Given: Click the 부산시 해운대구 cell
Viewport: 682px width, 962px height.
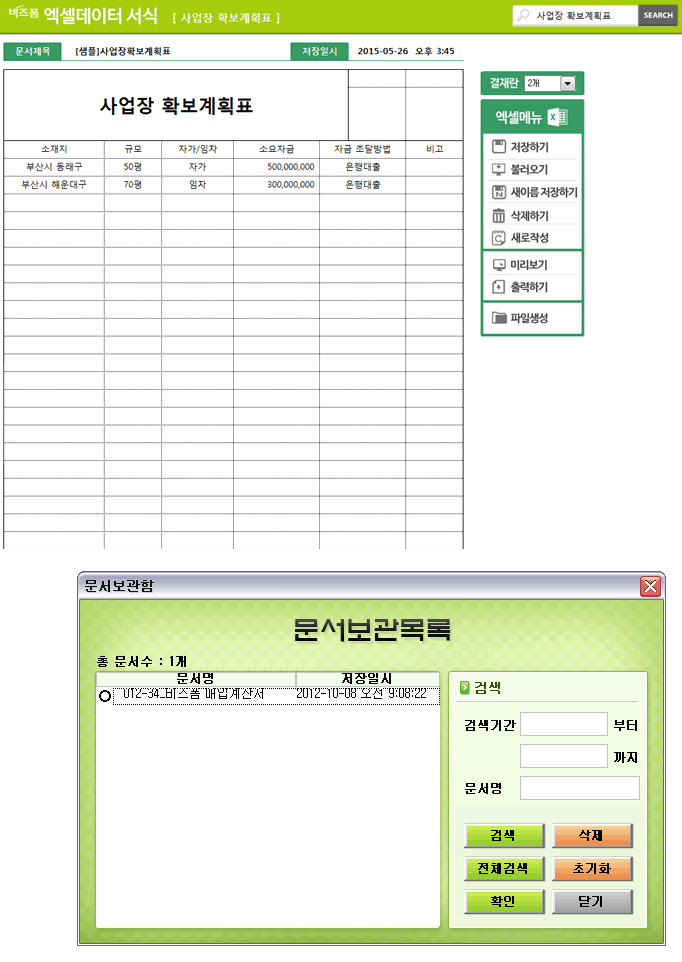Looking at the screenshot, I should pyautogui.click(x=54, y=185).
